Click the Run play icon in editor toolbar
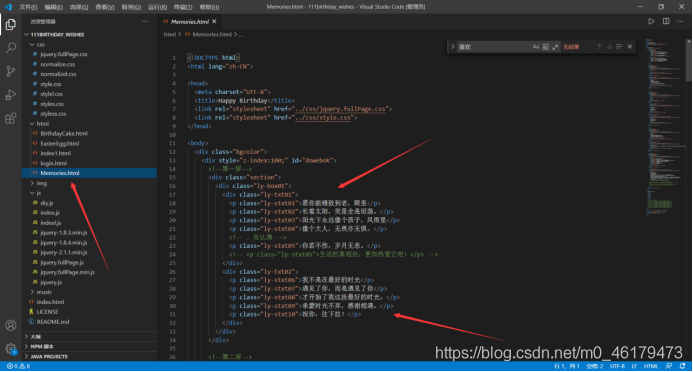 coord(651,21)
